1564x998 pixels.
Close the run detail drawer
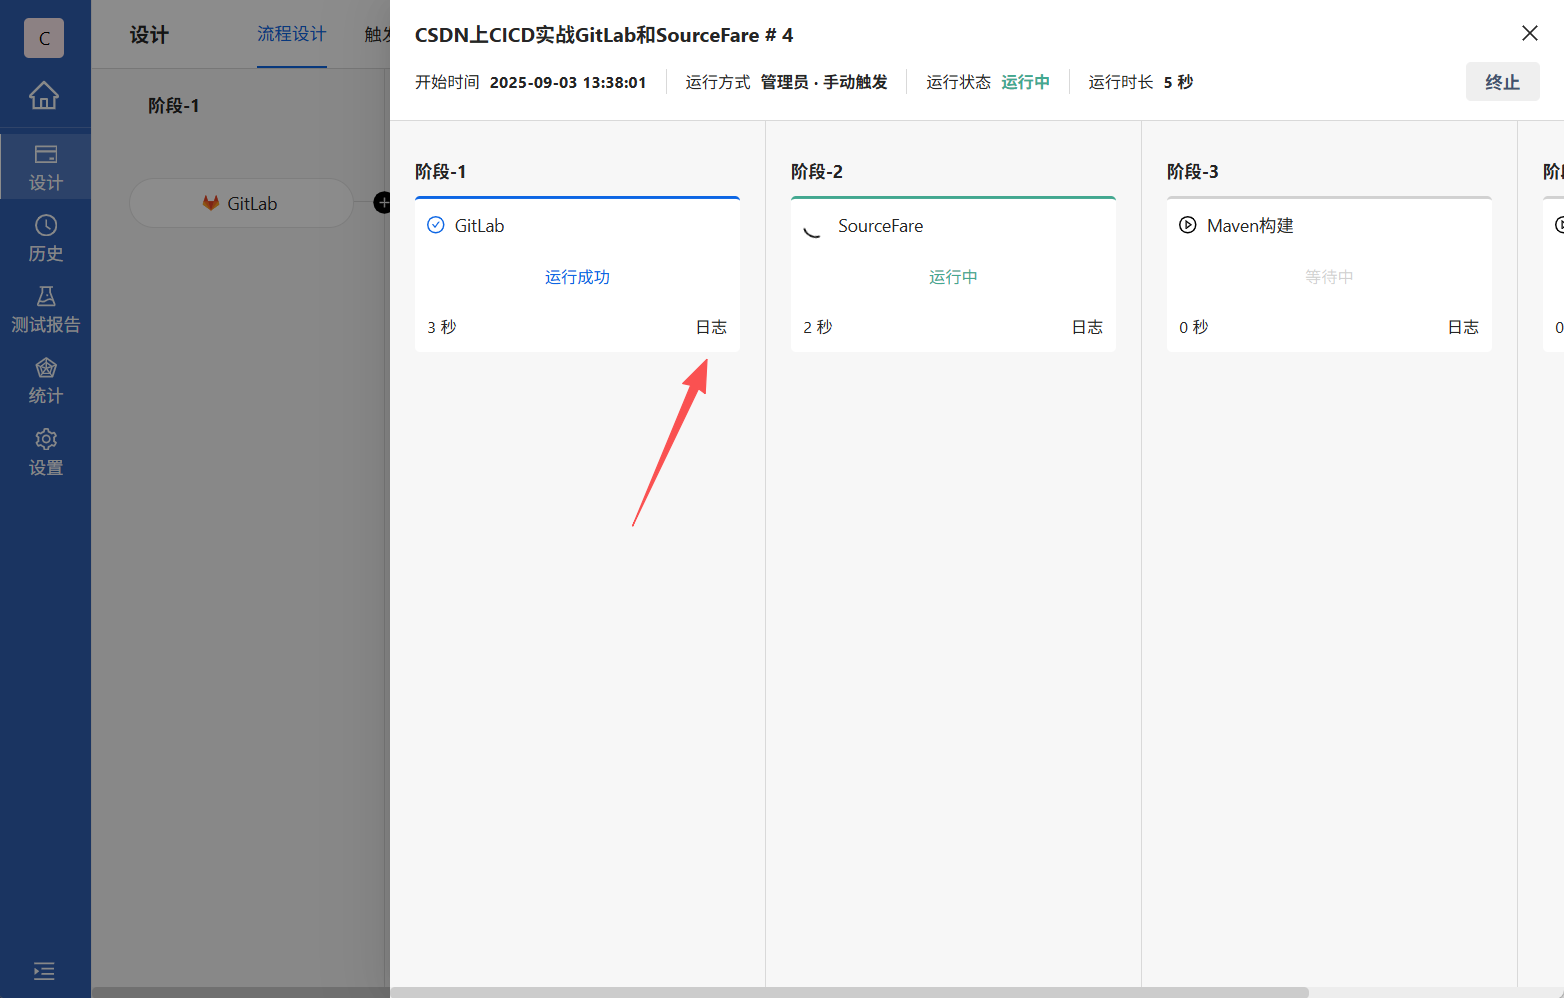[x=1530, y=33]
